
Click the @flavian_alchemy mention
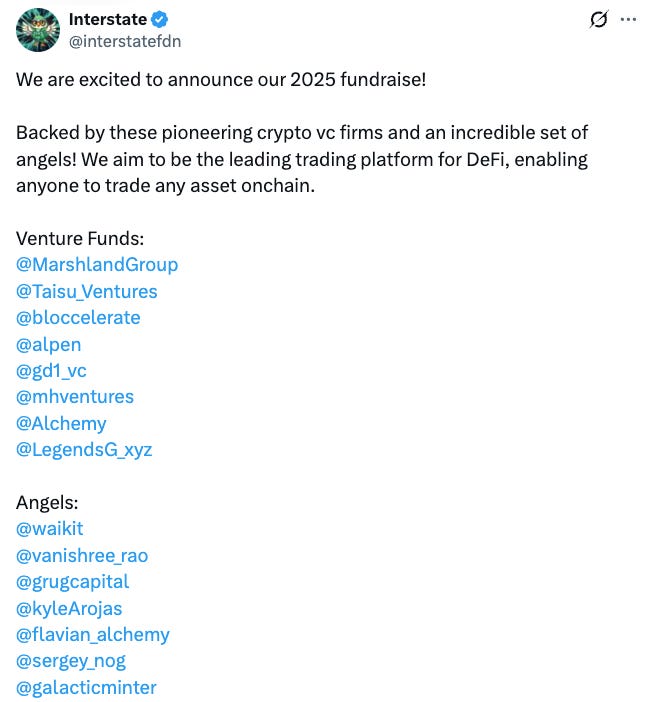93,635
